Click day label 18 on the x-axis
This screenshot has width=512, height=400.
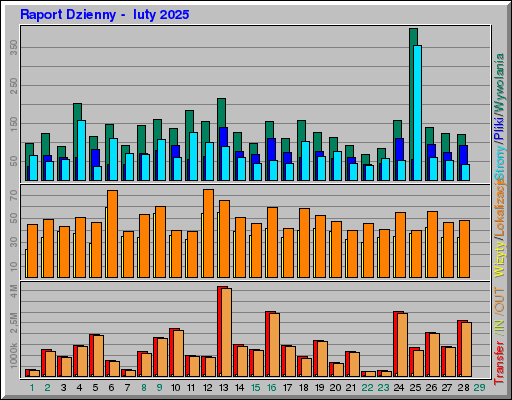pyautogui.click(x=303, y=388)
